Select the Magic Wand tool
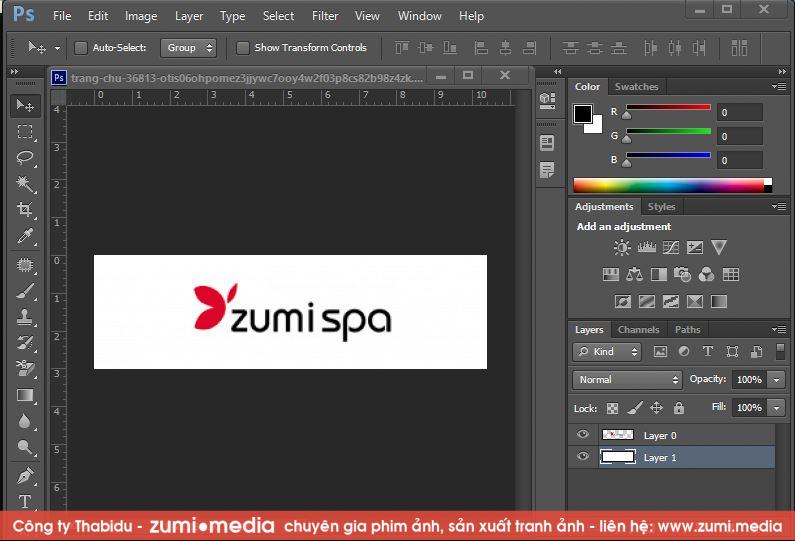 [x=25, y=184]
